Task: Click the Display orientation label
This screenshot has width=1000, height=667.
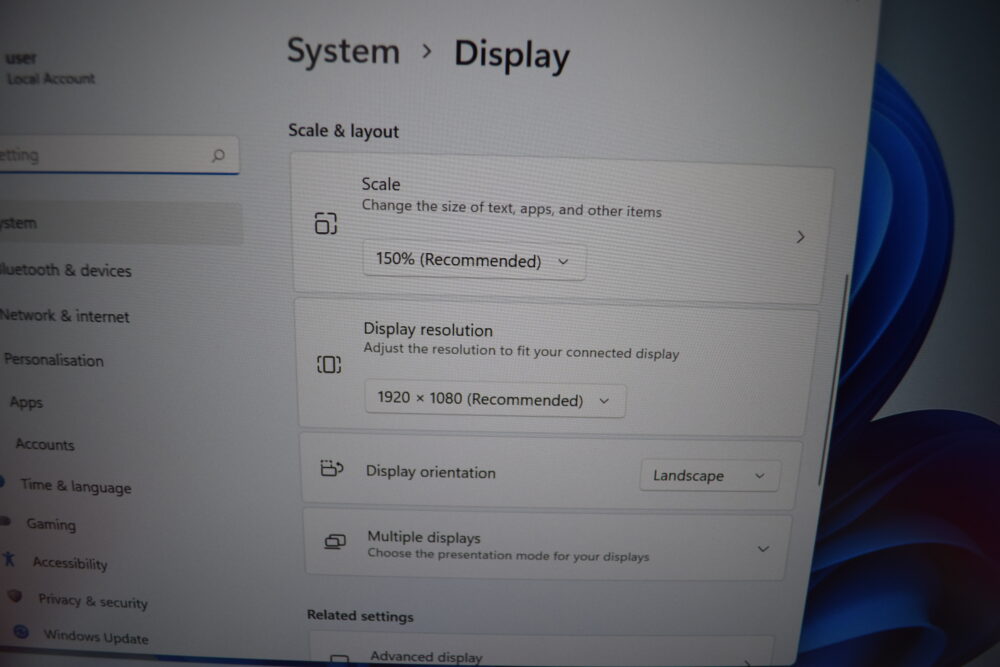Action: 430,472
